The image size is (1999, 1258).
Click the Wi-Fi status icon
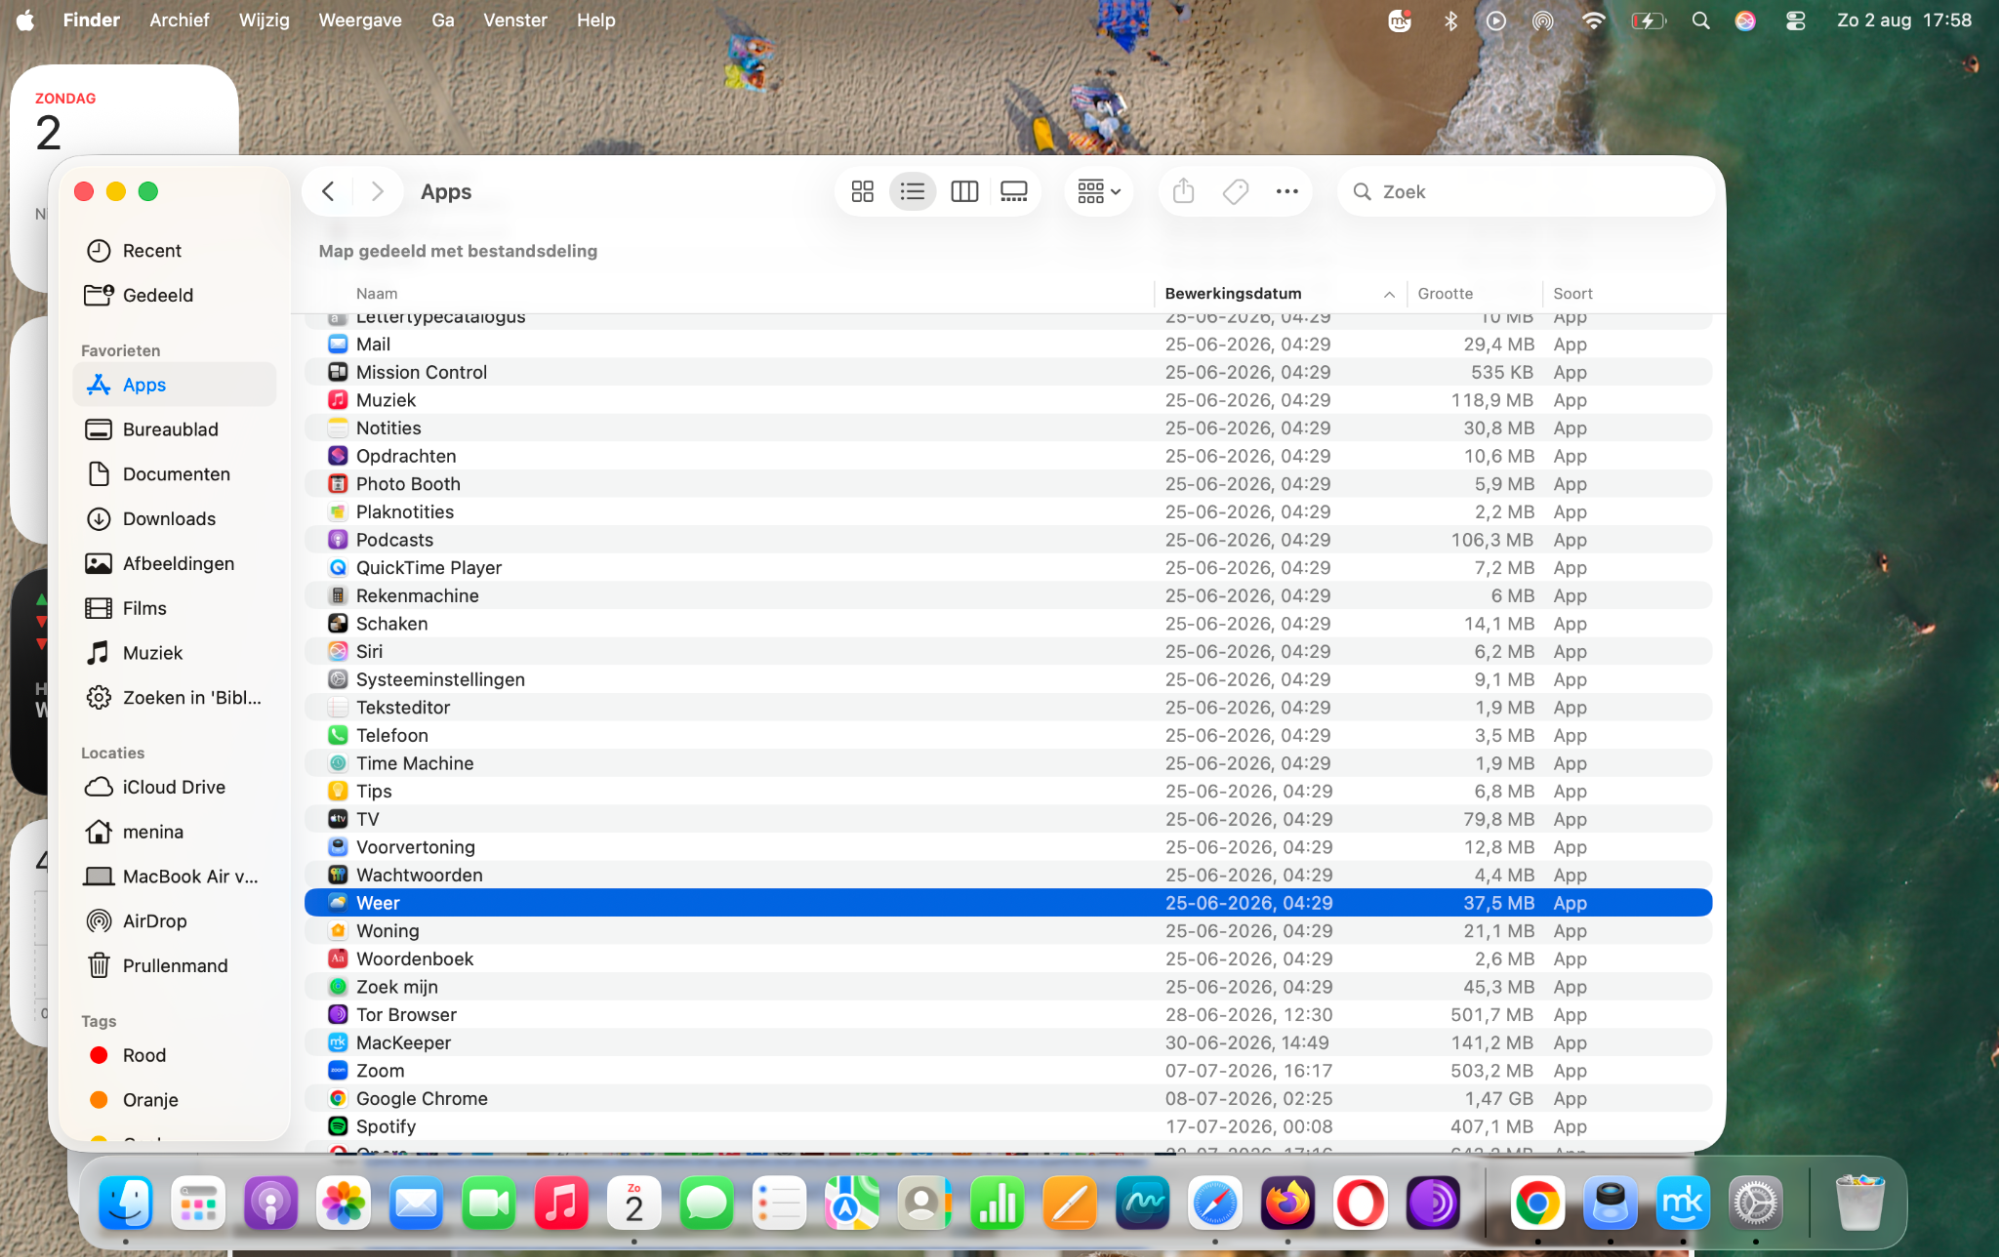point(1593,20)
